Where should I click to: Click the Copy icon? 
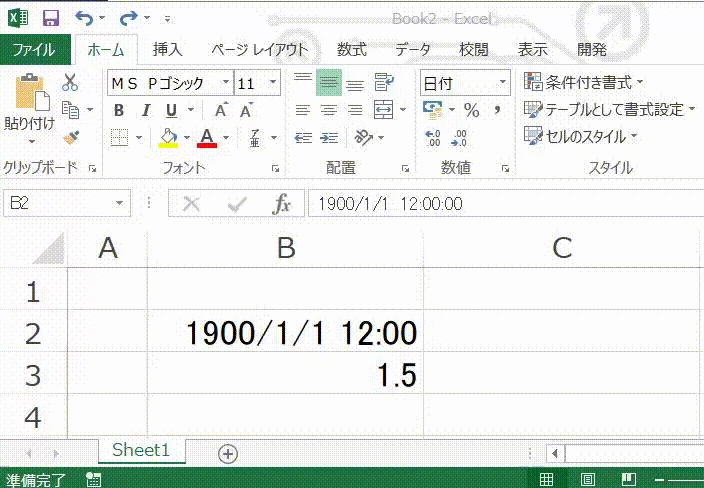point(70,110)
